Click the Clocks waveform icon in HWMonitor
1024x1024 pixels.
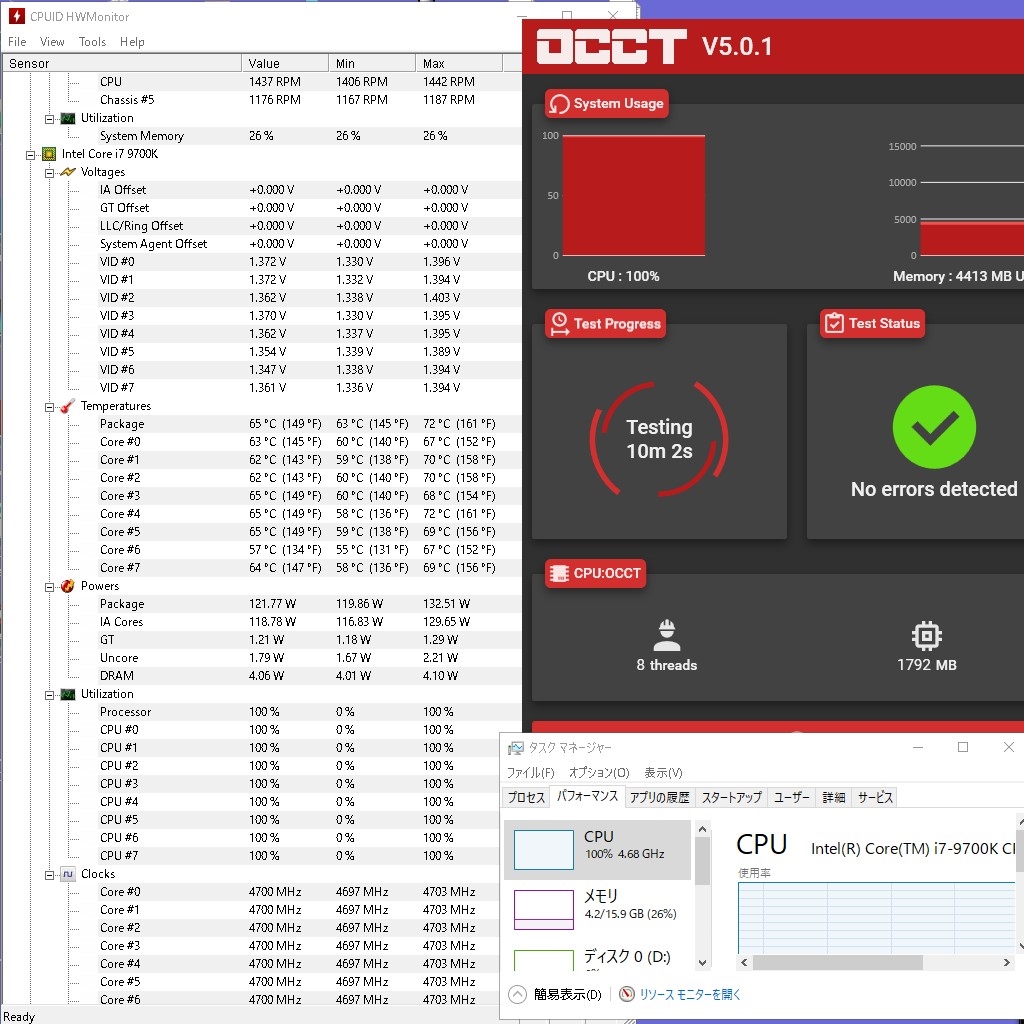(68, 874)
